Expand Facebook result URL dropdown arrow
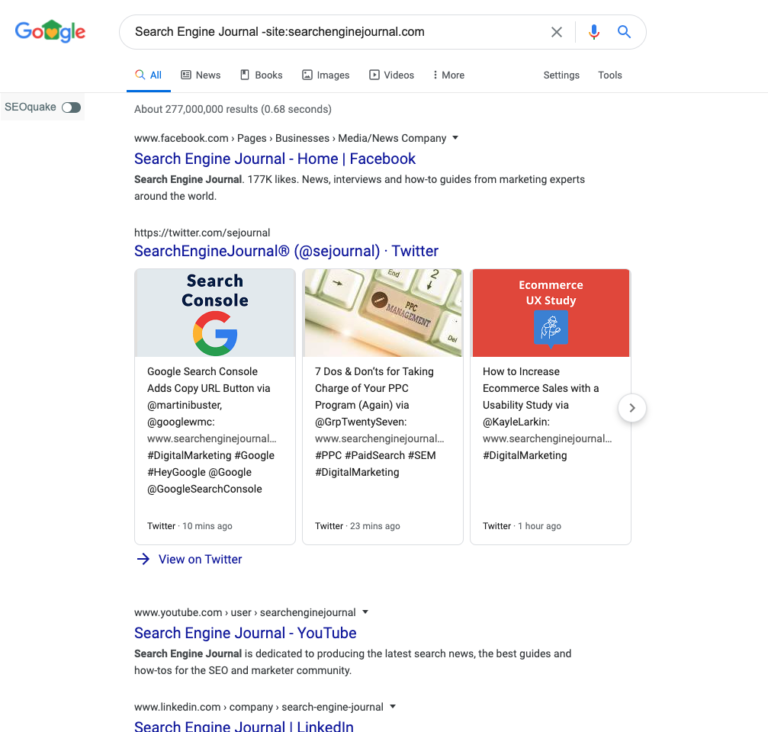 click(456, 138)
